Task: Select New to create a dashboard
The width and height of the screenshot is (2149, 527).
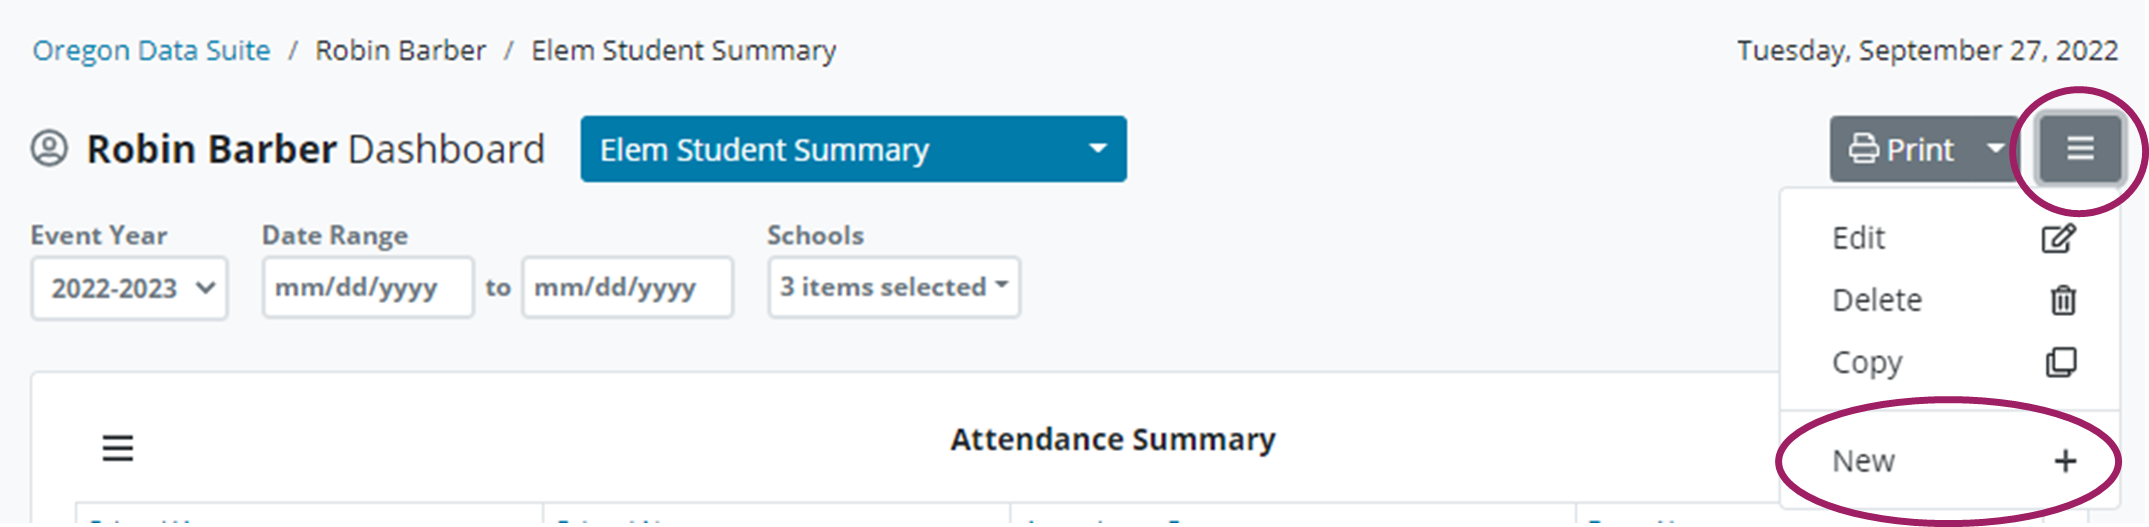Action: 1864,461
